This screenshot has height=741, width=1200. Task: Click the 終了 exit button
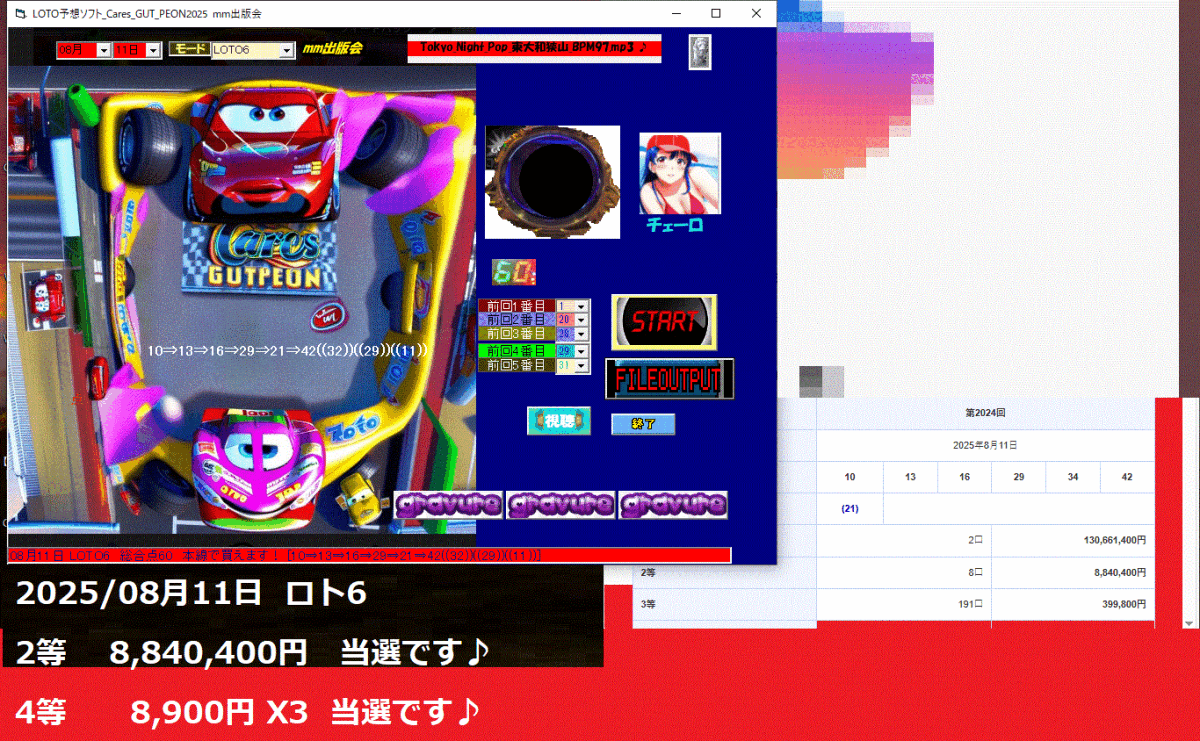pos(643,424)
